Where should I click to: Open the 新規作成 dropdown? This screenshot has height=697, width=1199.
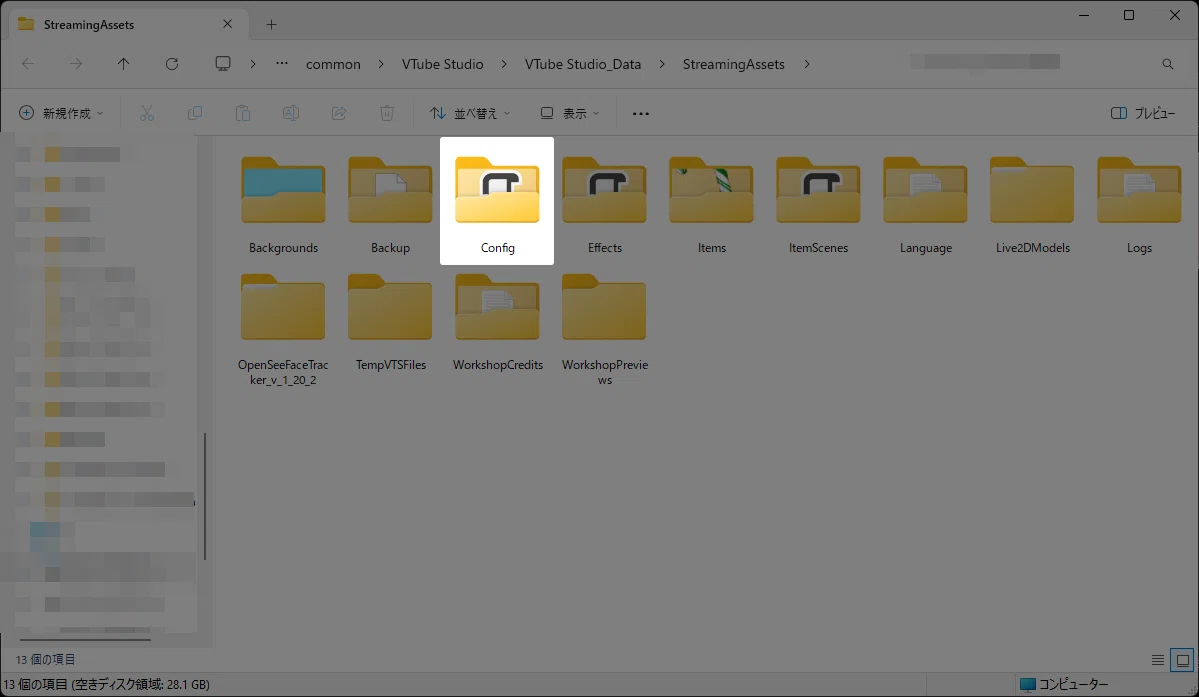pos(61,113)
